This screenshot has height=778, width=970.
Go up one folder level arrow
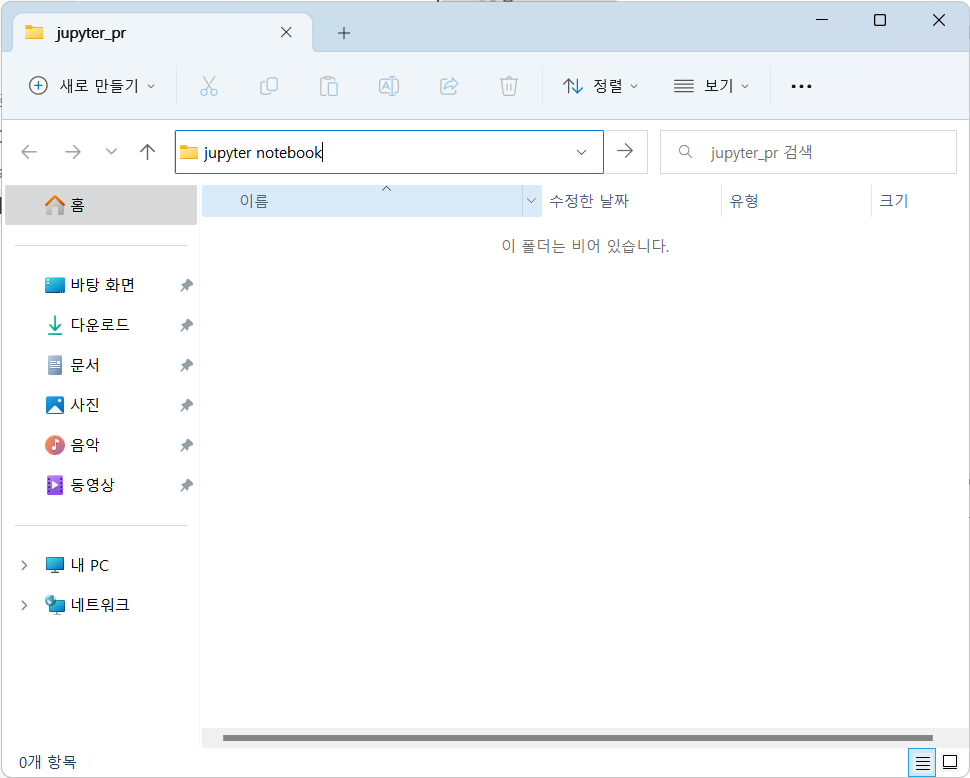[148, 152]
